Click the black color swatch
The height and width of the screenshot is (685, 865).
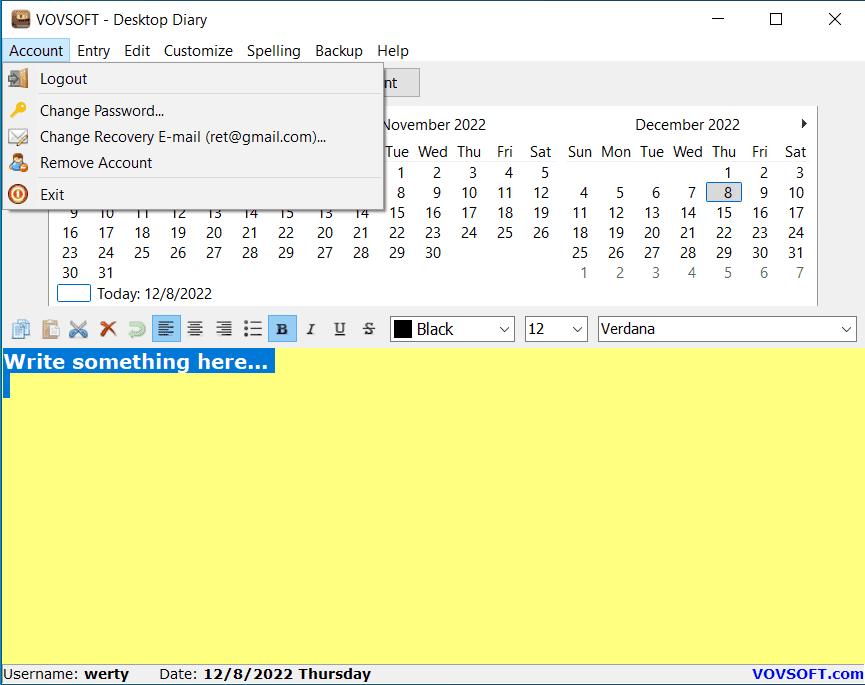tap(403, 329)
